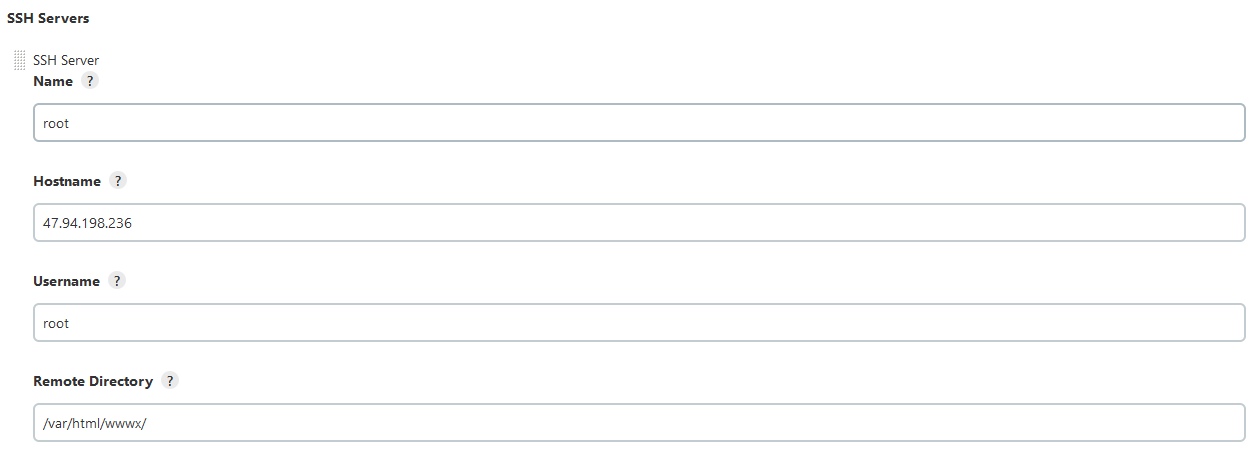Edit the Remote Directory field

point(639,423)
